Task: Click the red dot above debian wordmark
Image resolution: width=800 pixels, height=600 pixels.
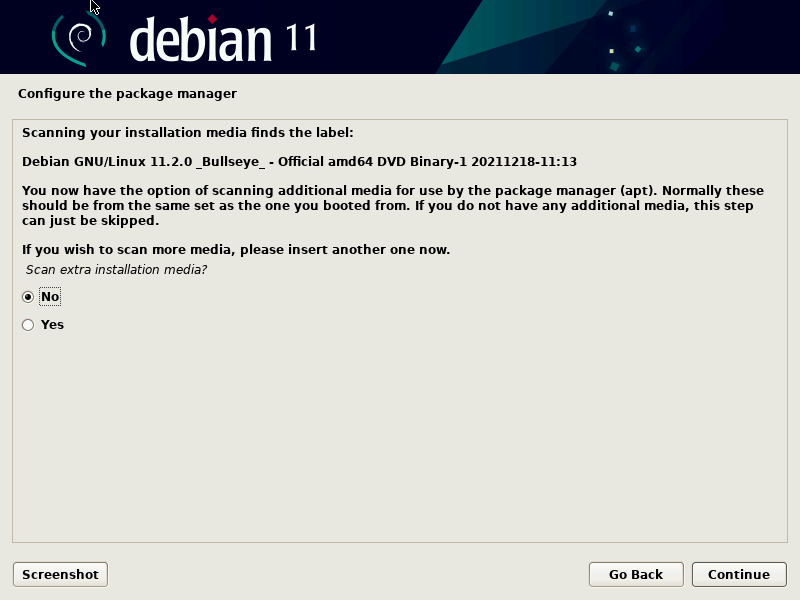Action: (211, 18)
